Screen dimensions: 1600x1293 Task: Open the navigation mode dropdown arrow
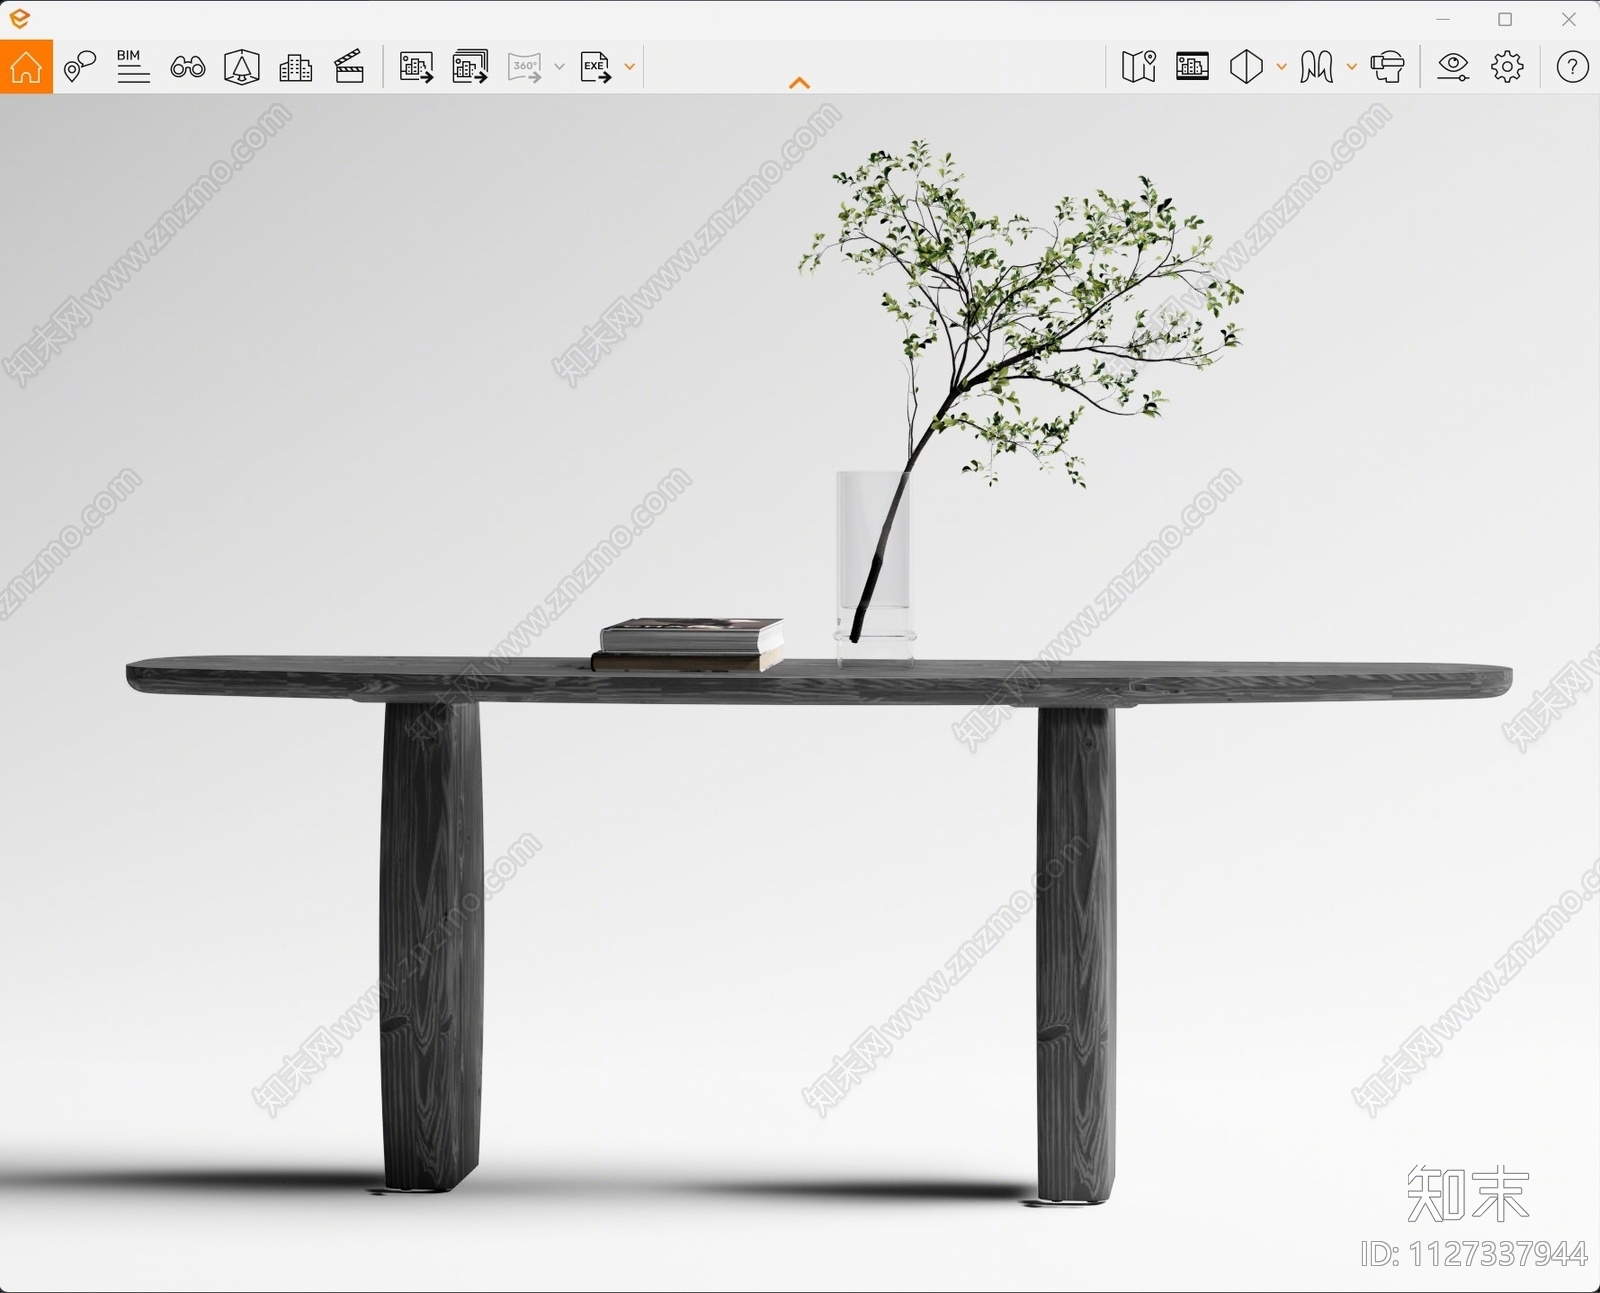[x=1352, y=67]
